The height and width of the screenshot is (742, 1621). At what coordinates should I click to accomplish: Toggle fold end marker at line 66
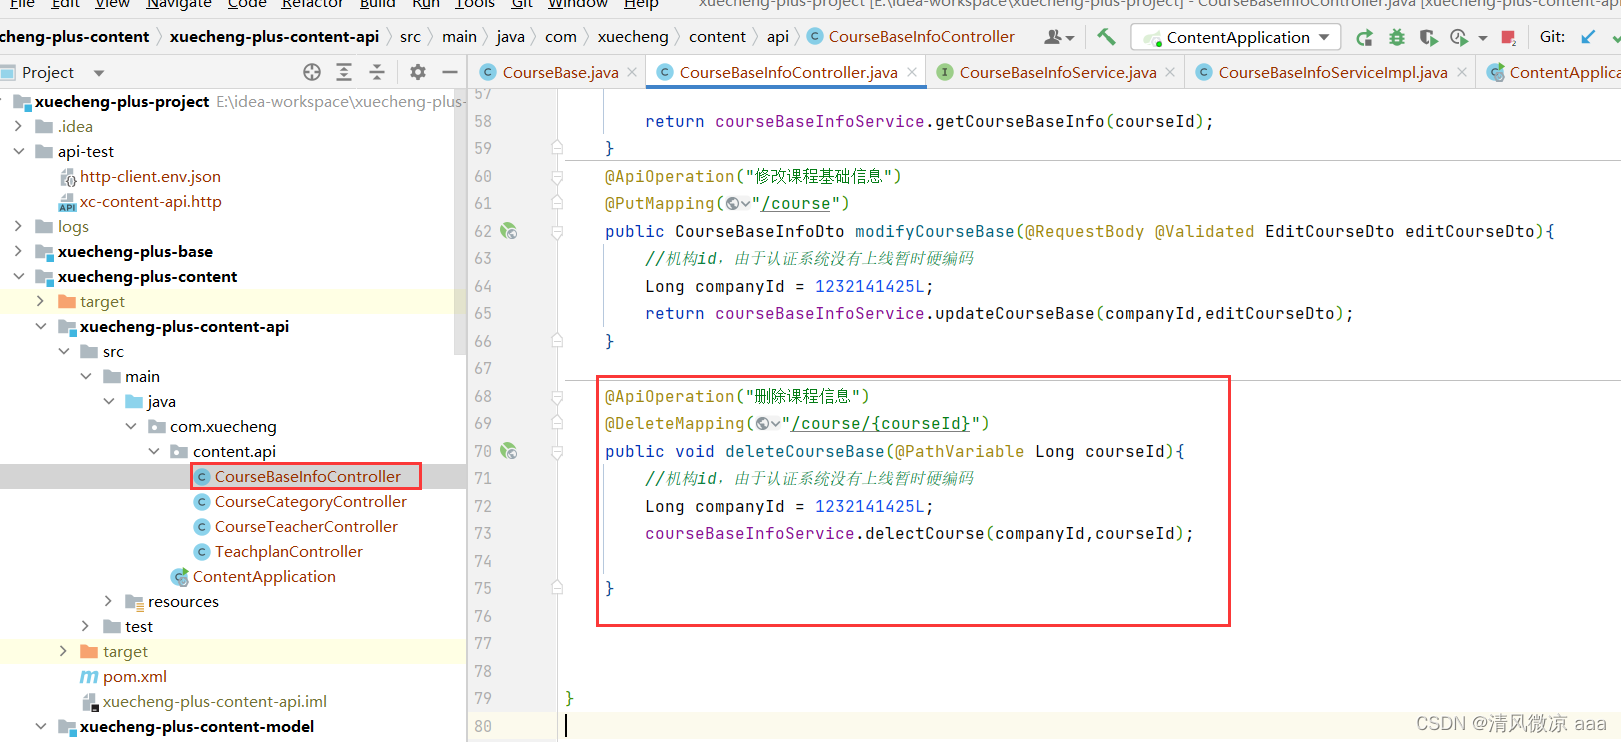click(557, 341)
